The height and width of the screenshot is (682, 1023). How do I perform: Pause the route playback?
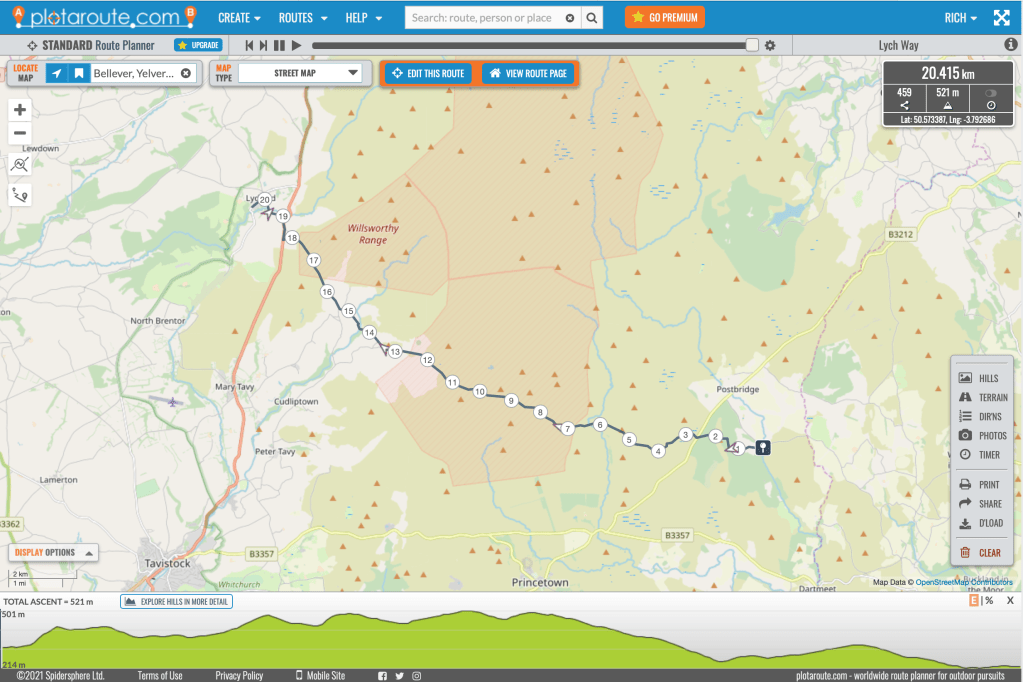click(x=280, y=45)
